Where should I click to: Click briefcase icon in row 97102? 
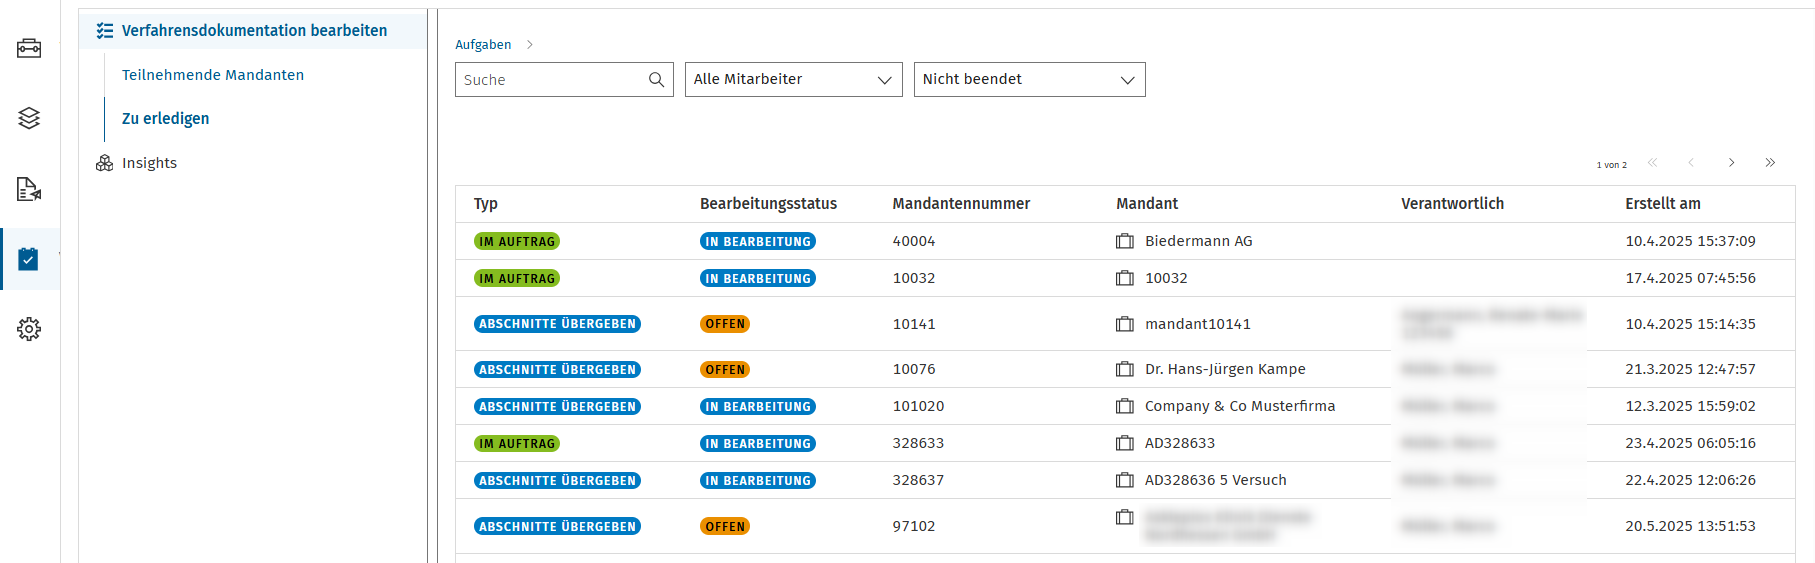(1125, 517)
